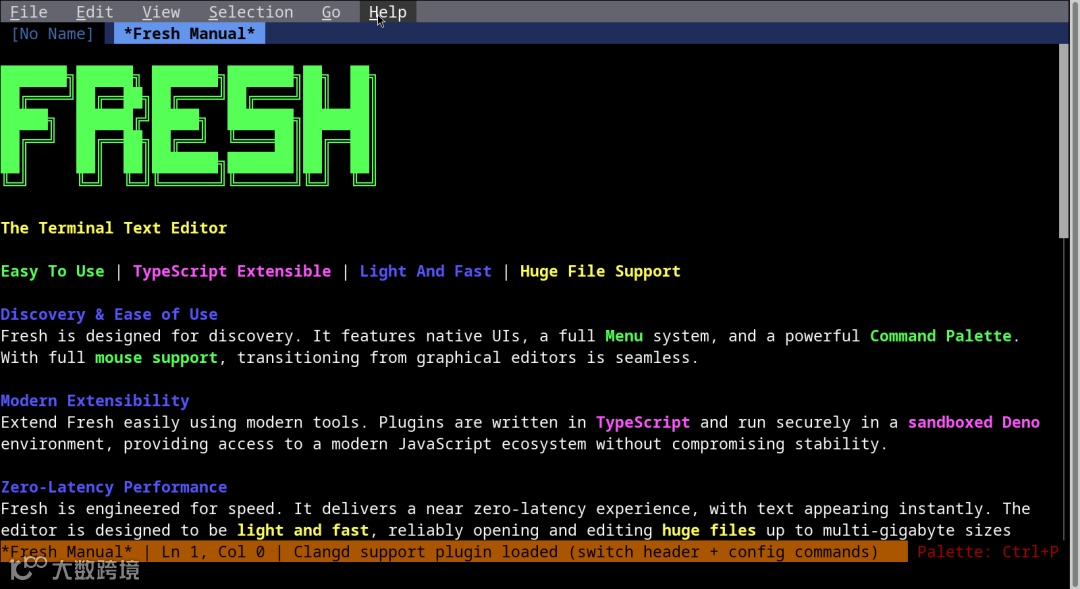Click the 'Command Palette' keyword
Image resolution: width=1080 pixels, height=589 pixels.
[x=940, y=336]
